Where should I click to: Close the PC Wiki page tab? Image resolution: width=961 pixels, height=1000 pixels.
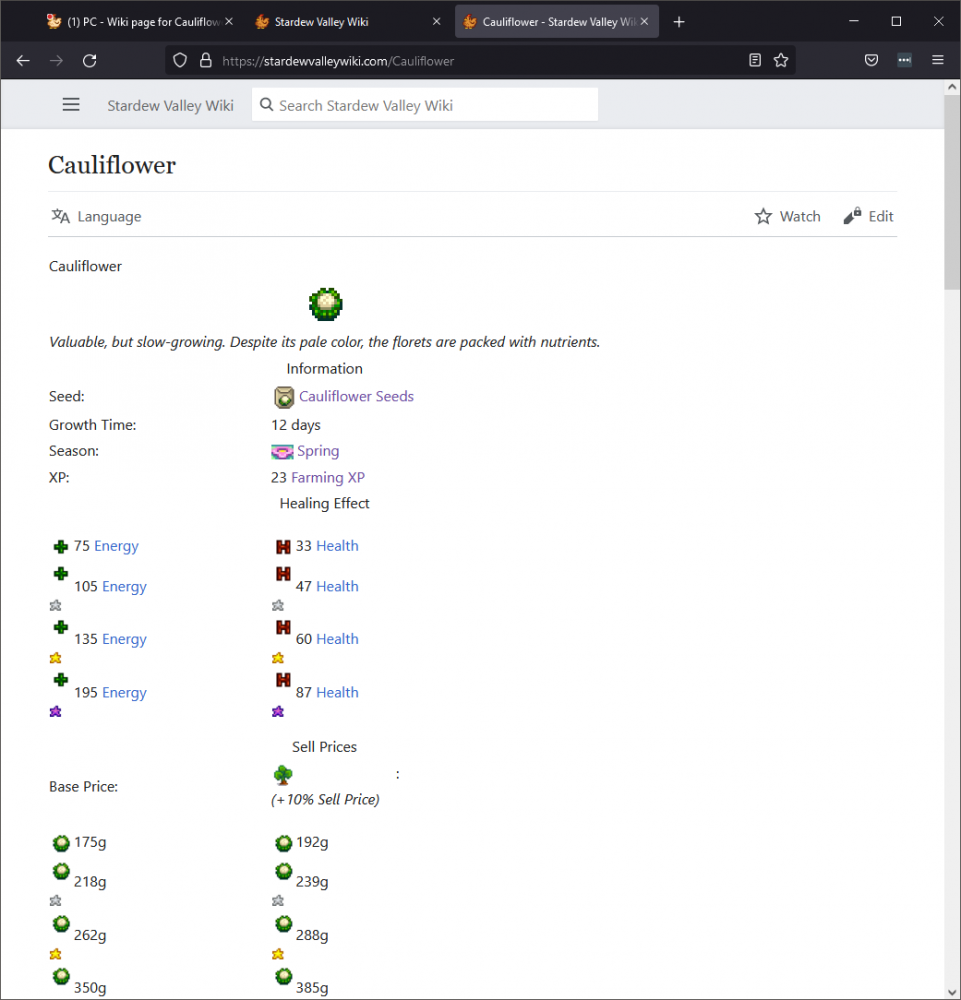[229, 22]
